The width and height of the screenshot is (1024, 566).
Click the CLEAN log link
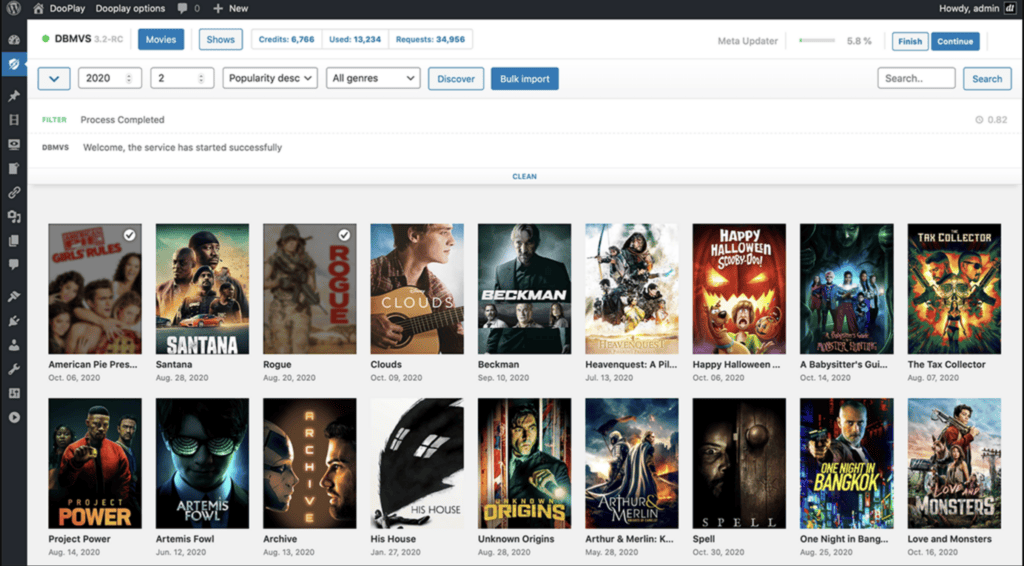(x=524, y=176)
